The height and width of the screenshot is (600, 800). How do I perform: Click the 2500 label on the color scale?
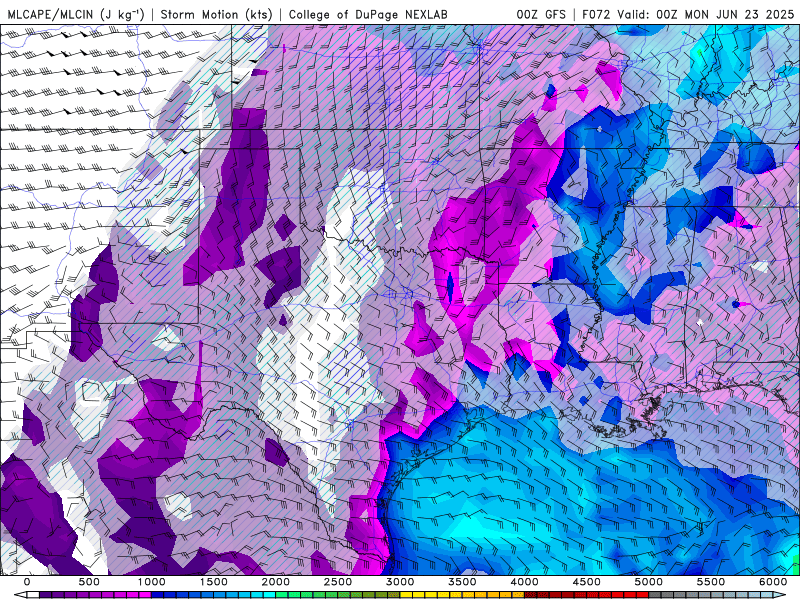click(338, 582)
